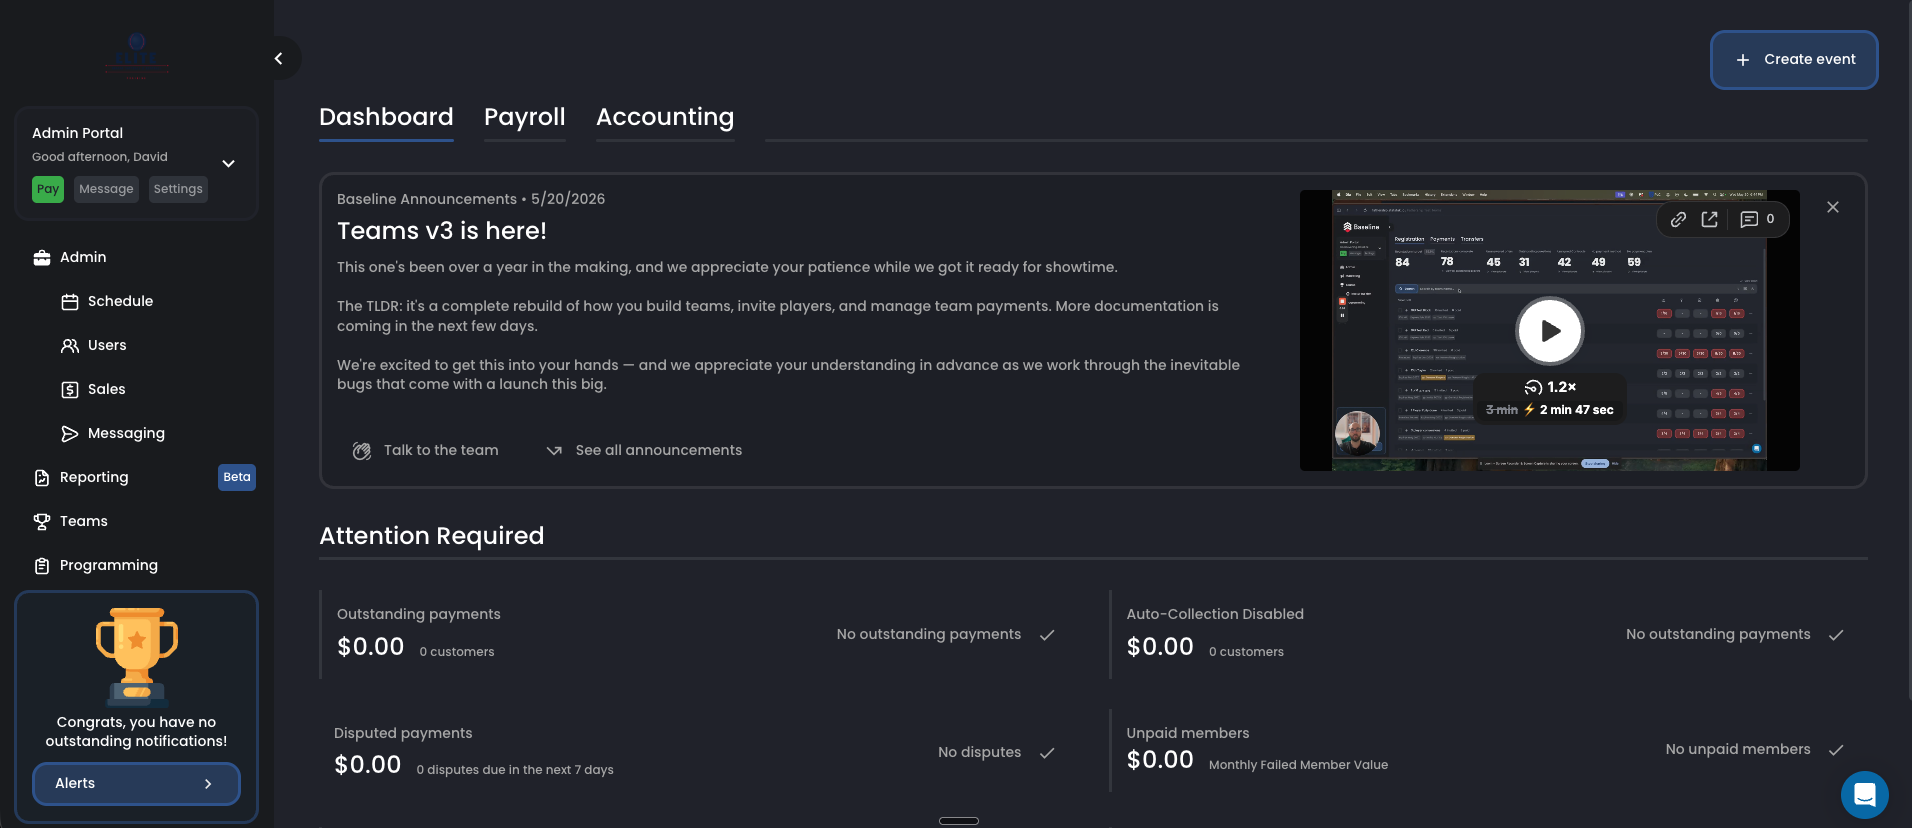The width and height of the screenshot is (1912, 828).
Task: Open the Accounting tab
Action: pos(665,117)
